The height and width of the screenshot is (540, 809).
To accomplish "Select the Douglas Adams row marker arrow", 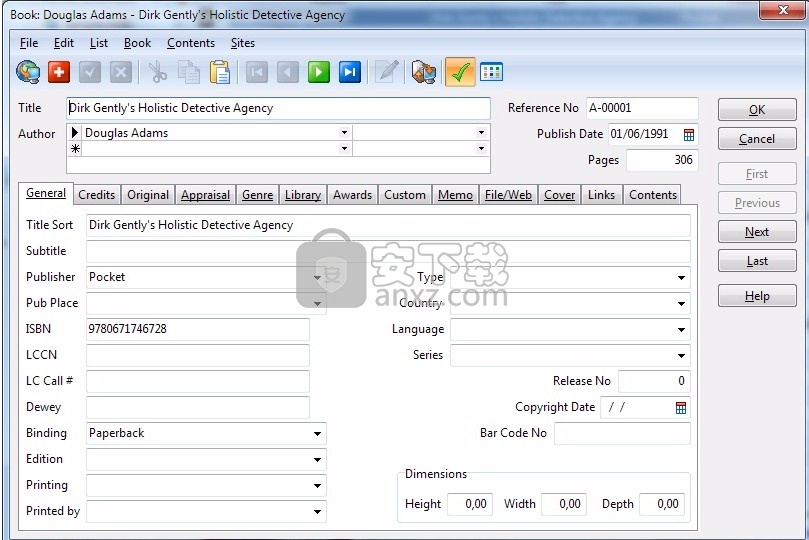I will pyautogui.click(x=75, y=133).
